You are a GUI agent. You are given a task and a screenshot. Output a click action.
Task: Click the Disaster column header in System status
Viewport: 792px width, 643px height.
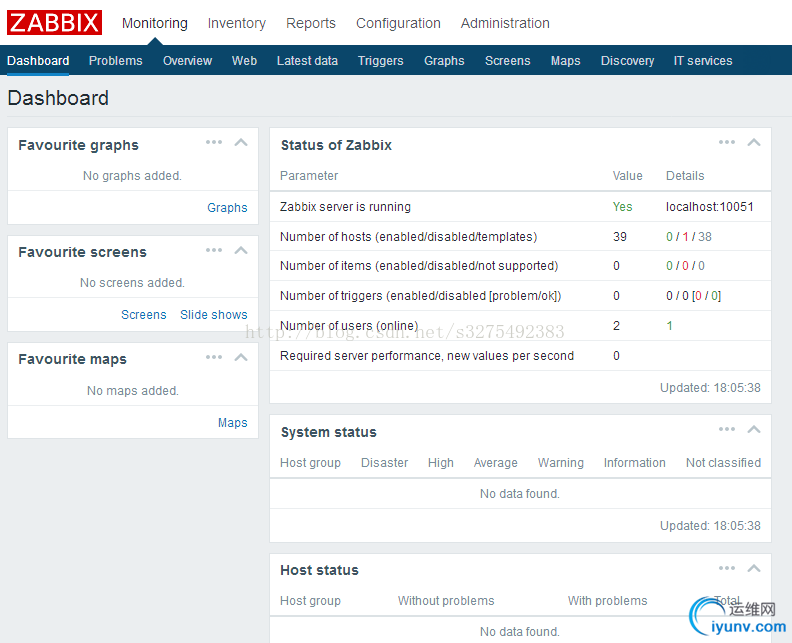(384, 463)
